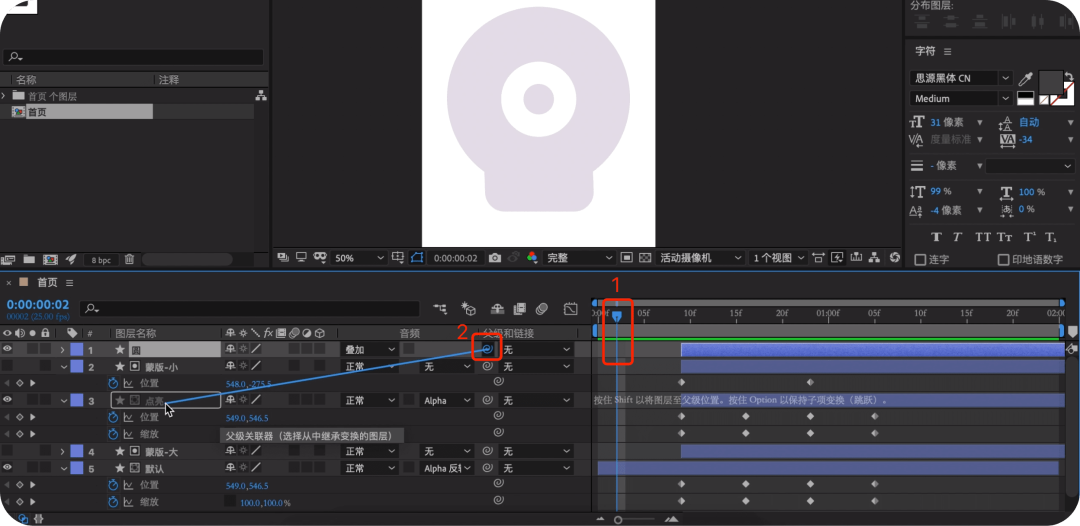Open the 1个视图 view layout dropdown
The width and height of the screenshot is (1080, 526).
click(778, 257)
